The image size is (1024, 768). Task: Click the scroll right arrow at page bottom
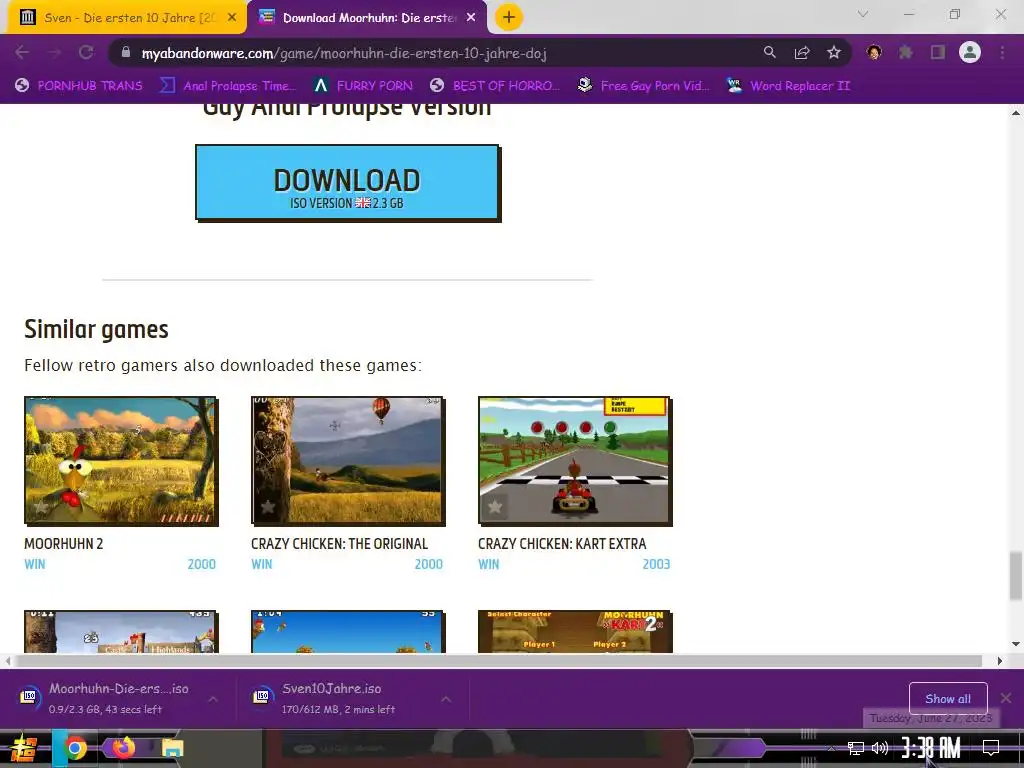(999, 661)
